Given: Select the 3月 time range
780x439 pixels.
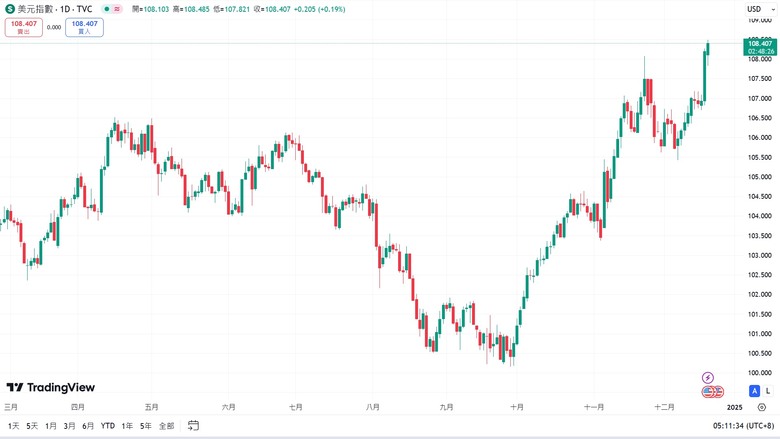Looking at the screenshot, I should click(x=70, y=426).
